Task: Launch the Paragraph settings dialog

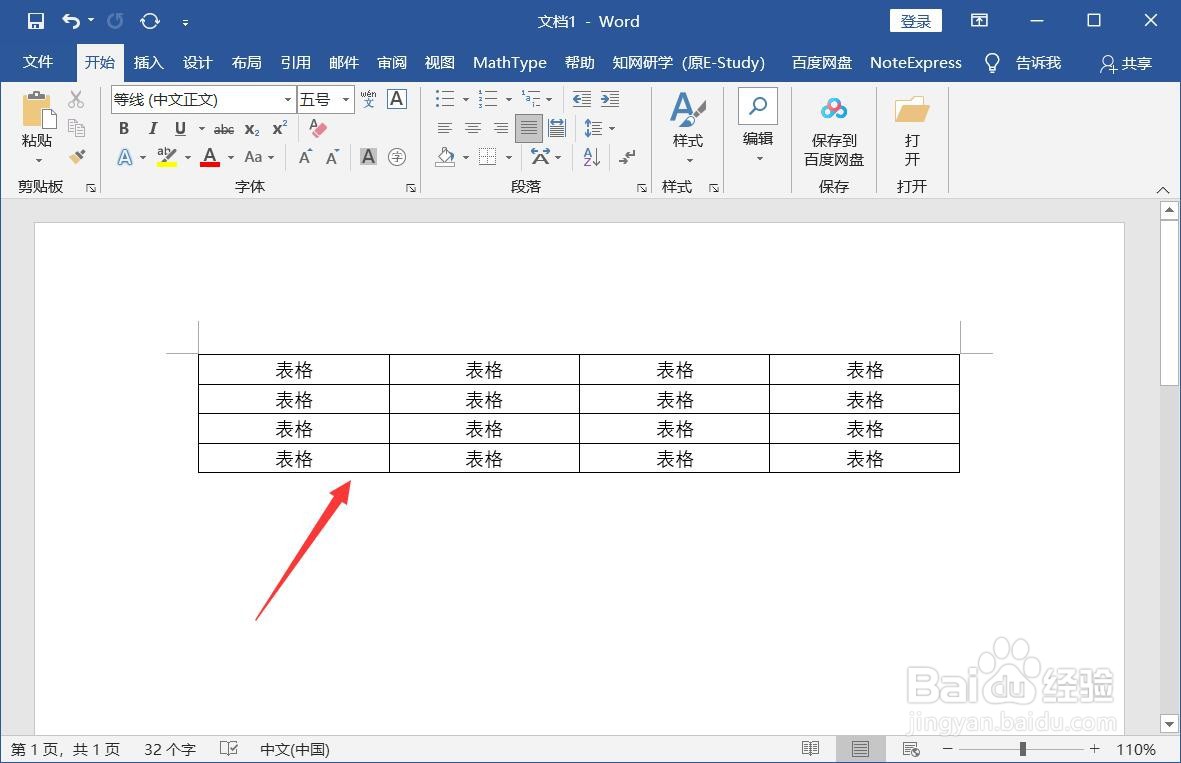Action: (642, 188)
